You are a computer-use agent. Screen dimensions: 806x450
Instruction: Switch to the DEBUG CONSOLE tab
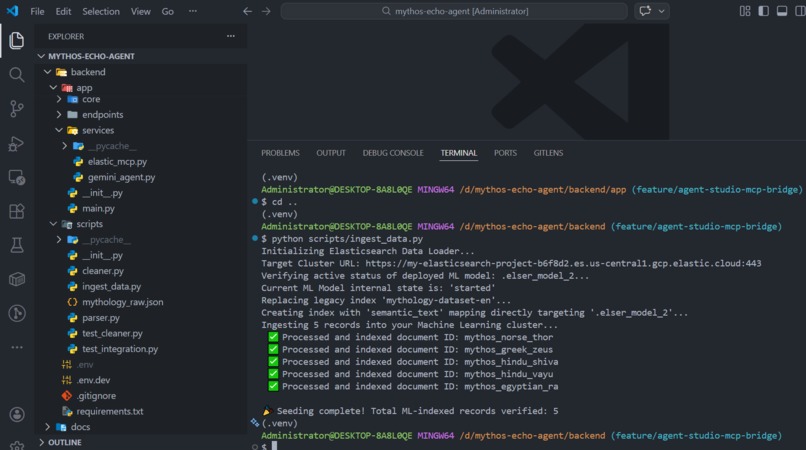pos(393,153)
